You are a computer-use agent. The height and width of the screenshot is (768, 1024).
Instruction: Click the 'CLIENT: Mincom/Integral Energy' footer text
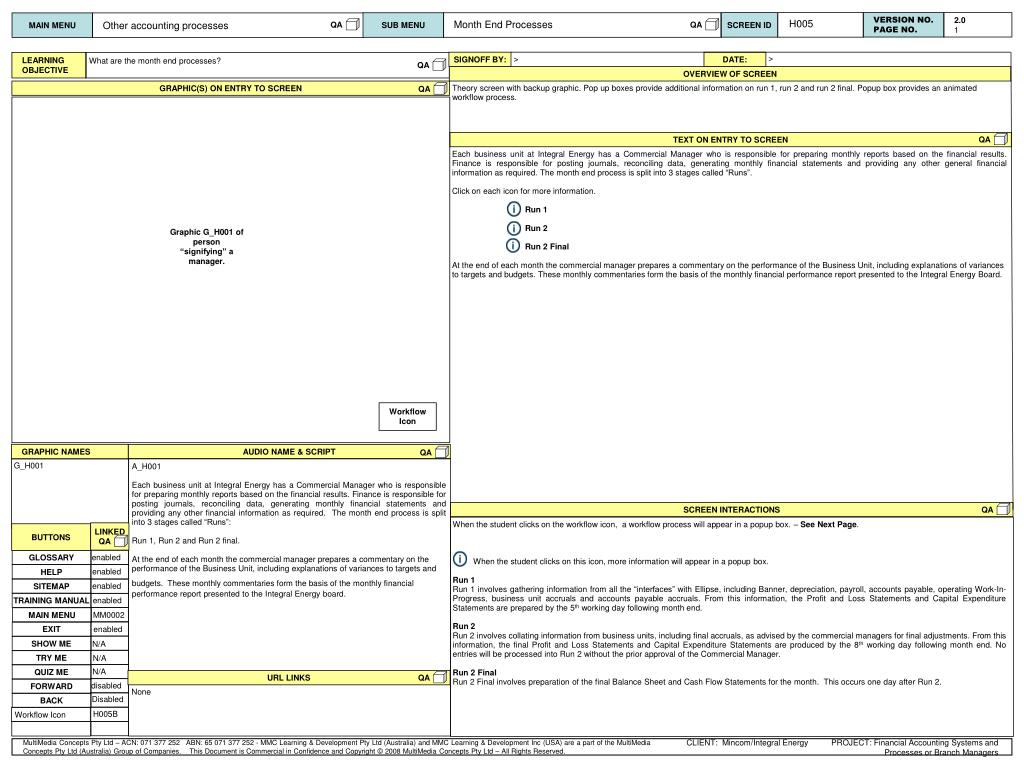click(747, 743)
